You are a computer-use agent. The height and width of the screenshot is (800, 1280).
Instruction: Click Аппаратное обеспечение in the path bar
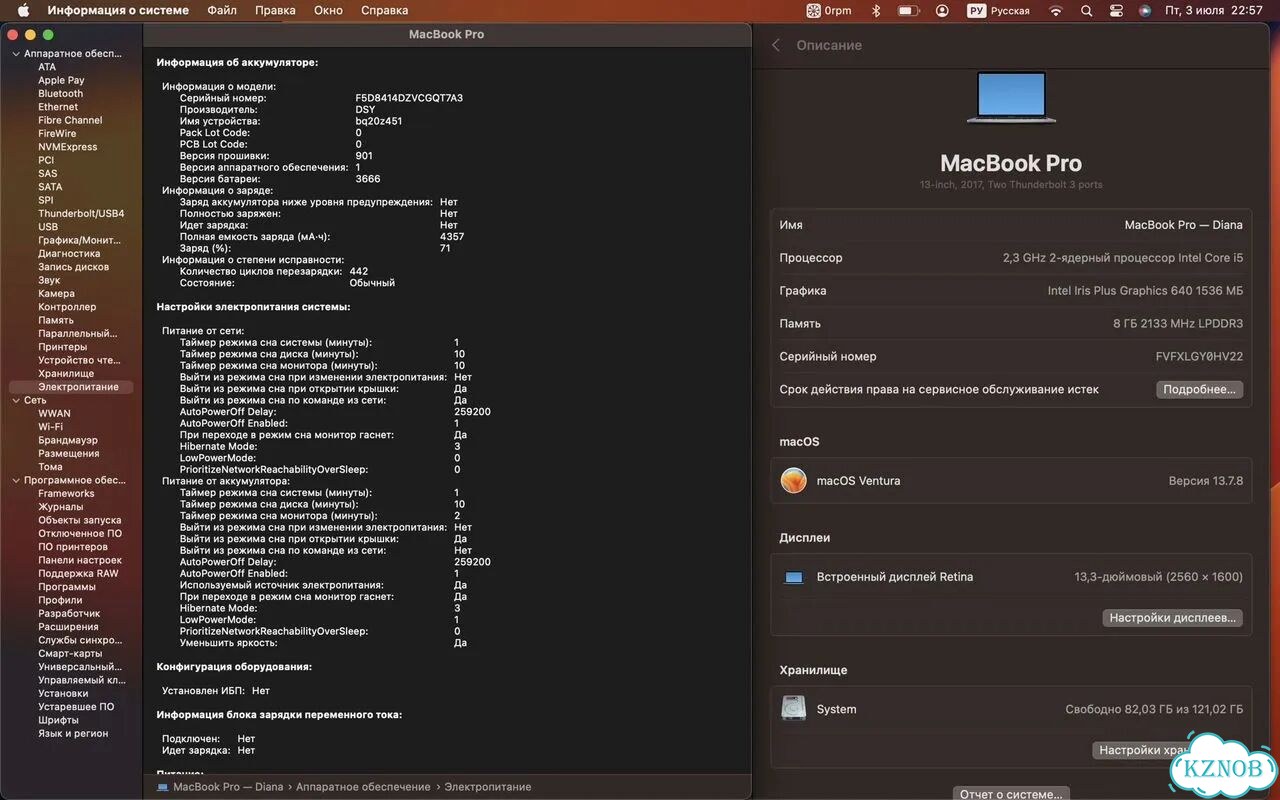coord(363,787)
